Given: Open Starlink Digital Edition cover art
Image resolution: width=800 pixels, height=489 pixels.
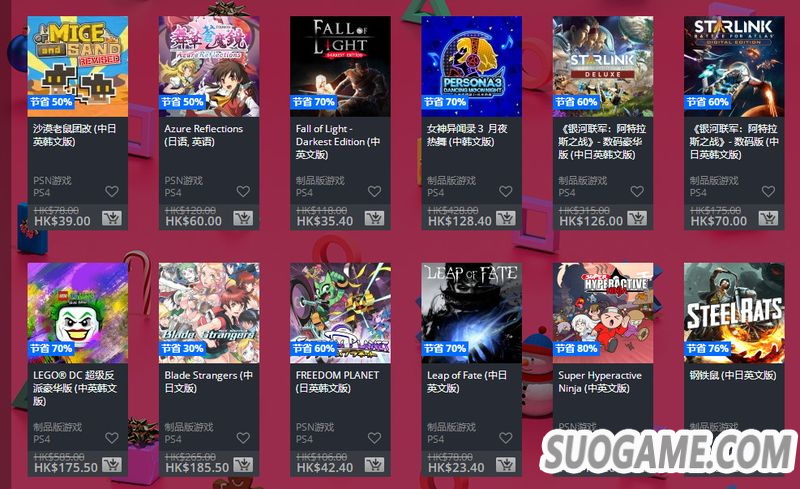Looking at the screenshot, I should coord(734,66).
